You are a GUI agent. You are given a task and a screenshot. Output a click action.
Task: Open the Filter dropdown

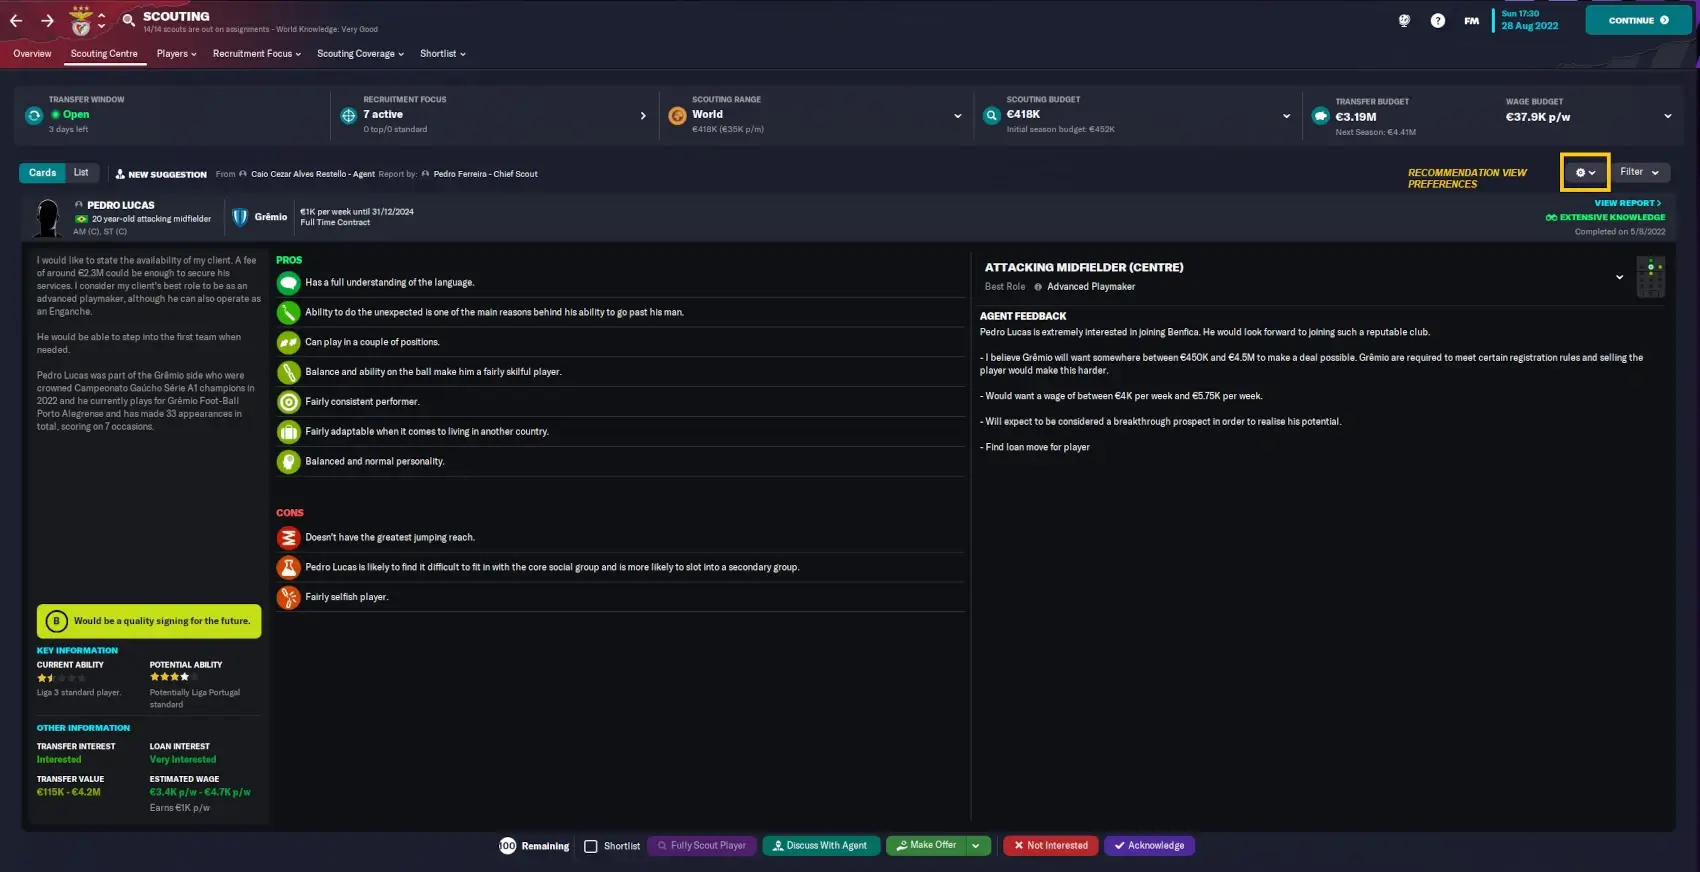point(1640,172)
